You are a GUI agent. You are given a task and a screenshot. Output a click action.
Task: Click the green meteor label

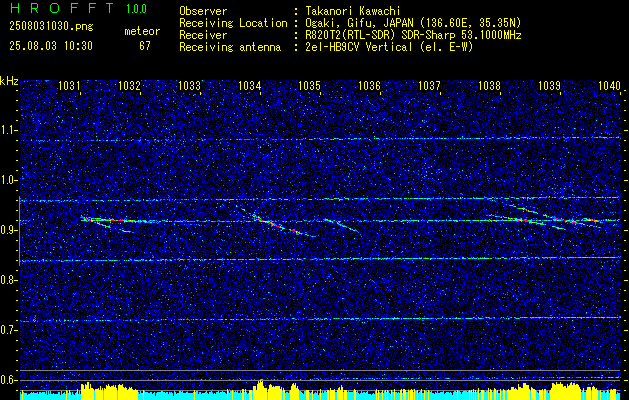(x=142, y=31)
